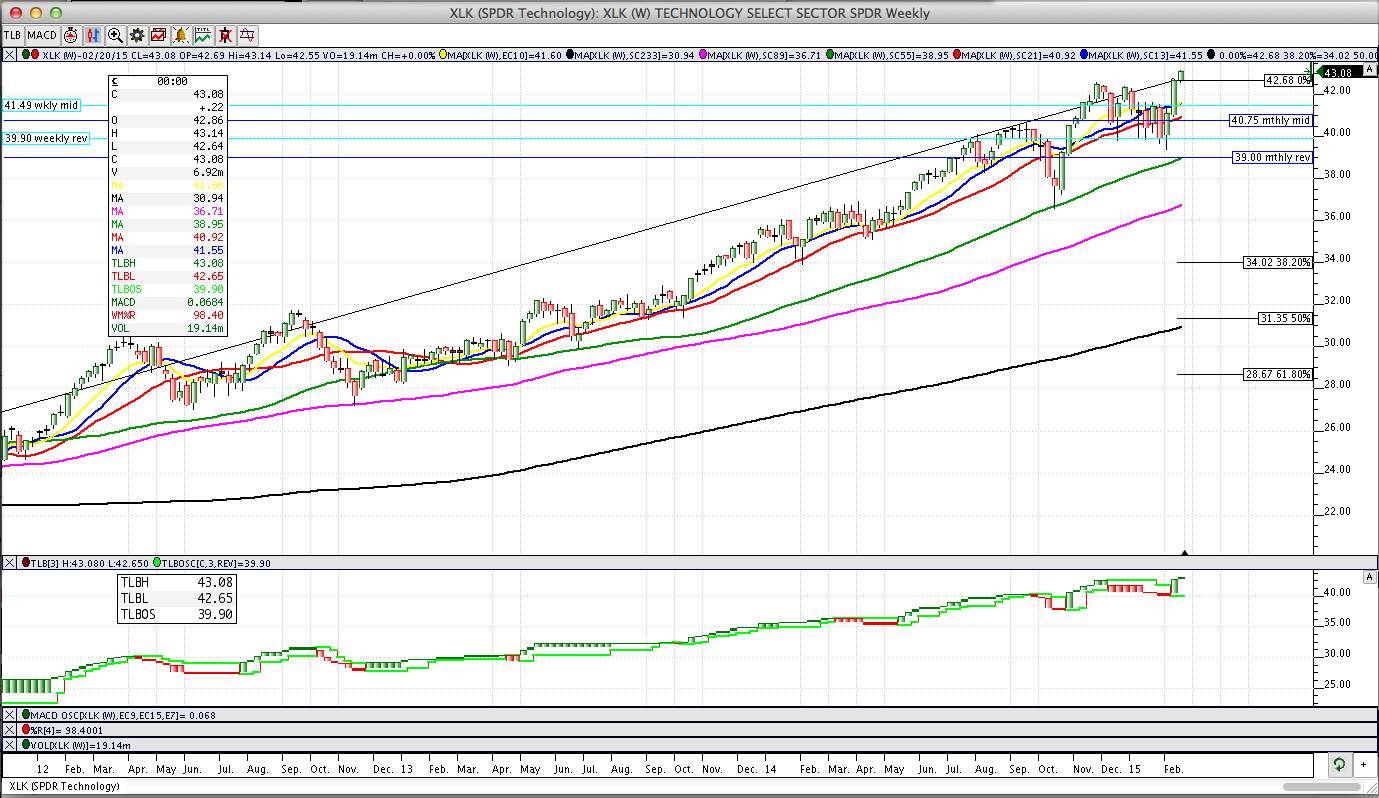The height and width of the screenshot is (798, 1379).
Task: Close the VOL pane
Action: click(9, 745)
